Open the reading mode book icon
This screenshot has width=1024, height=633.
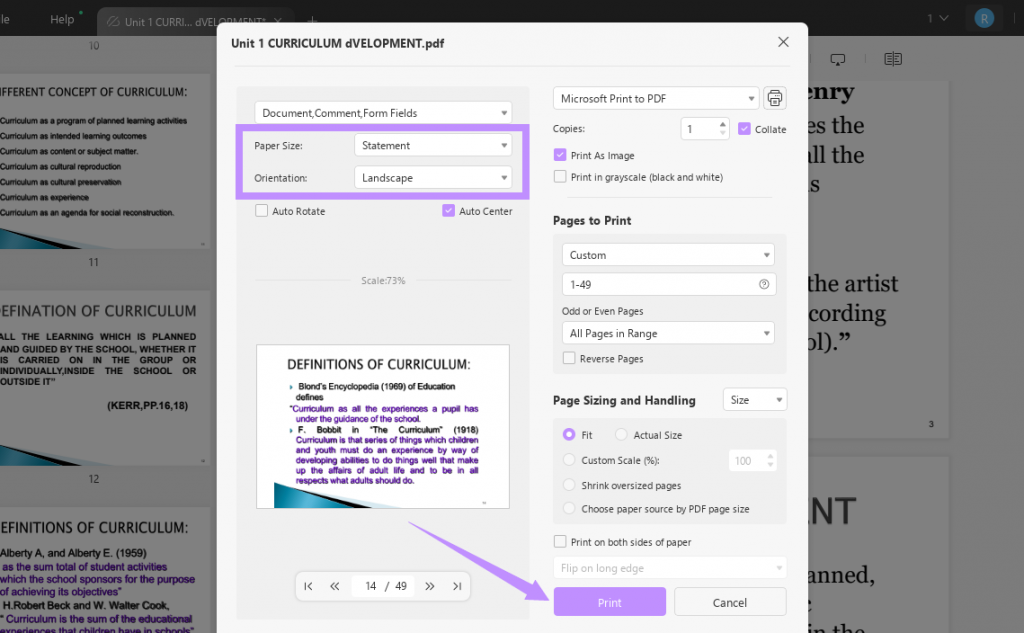click(893, 59)
